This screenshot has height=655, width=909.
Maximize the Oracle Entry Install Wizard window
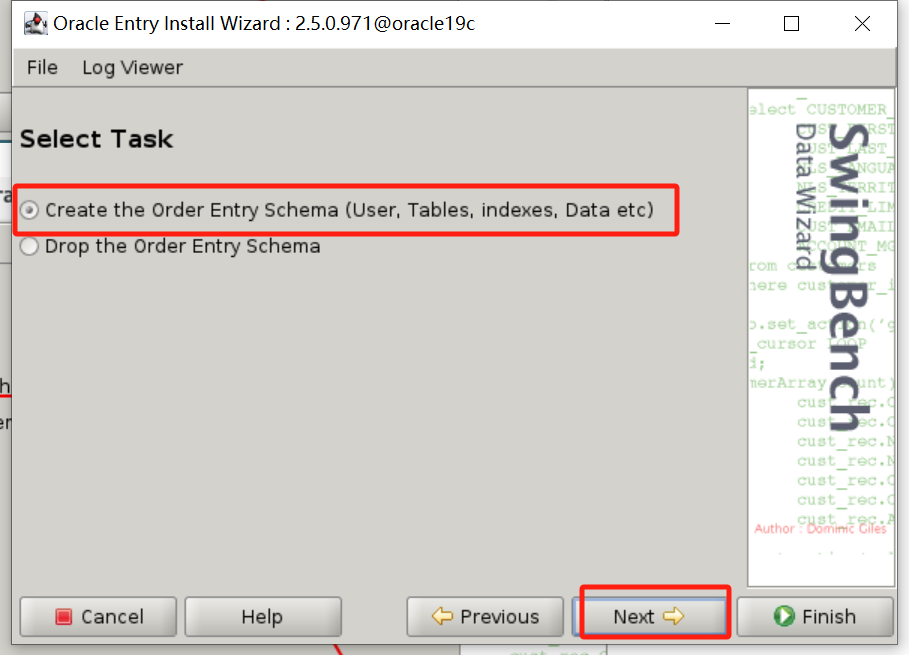(791, 23)
